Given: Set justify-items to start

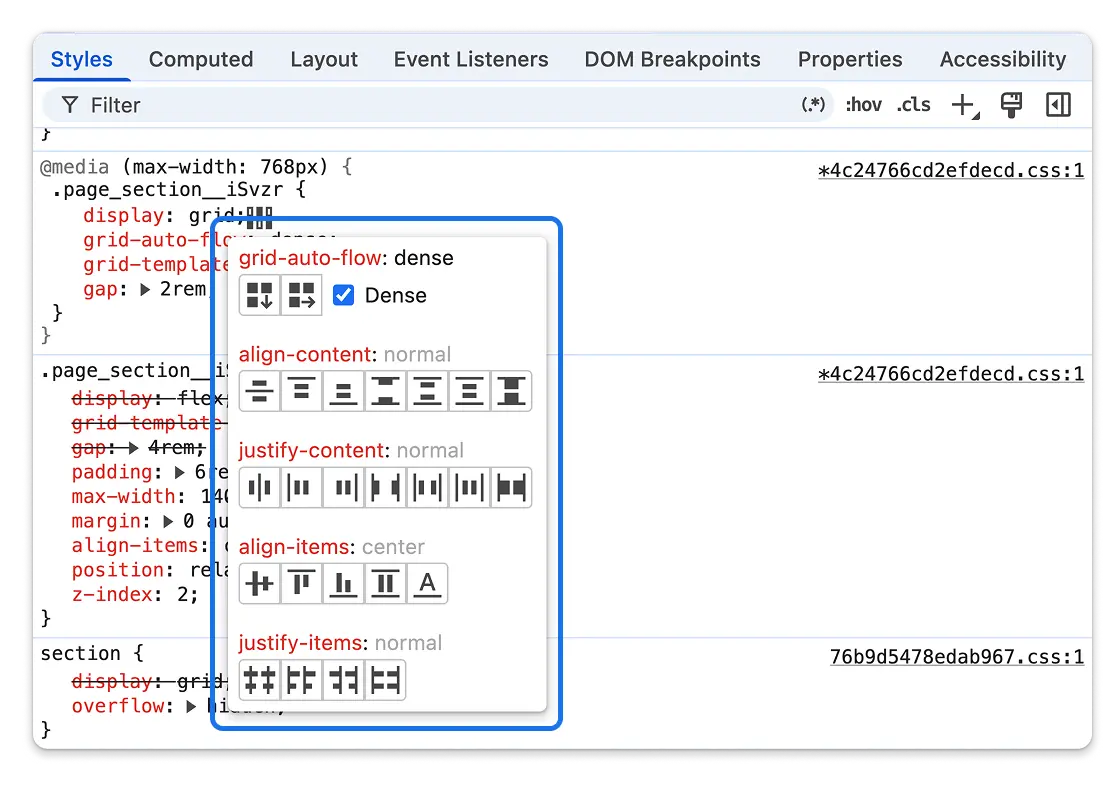Looking at the screenshot, I should coord(301,680).
